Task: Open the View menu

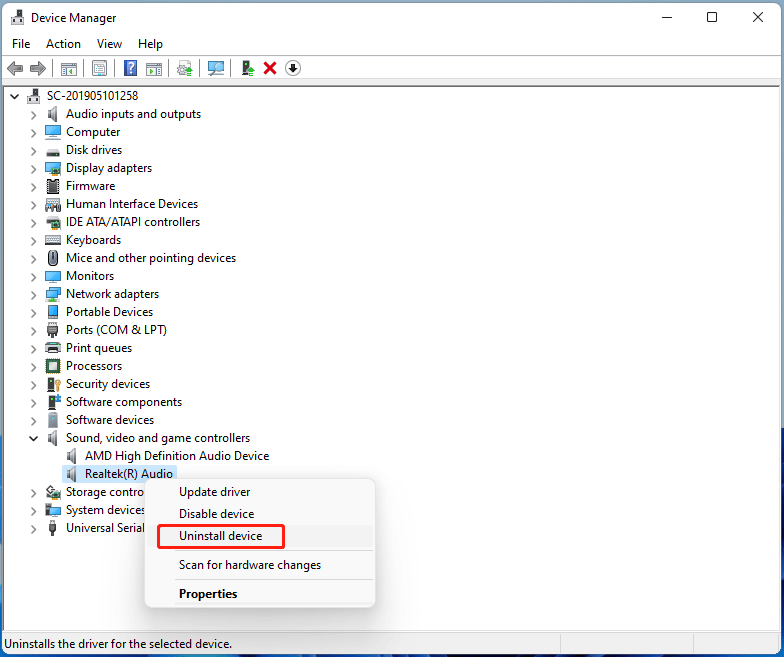Action: [110, 44]
